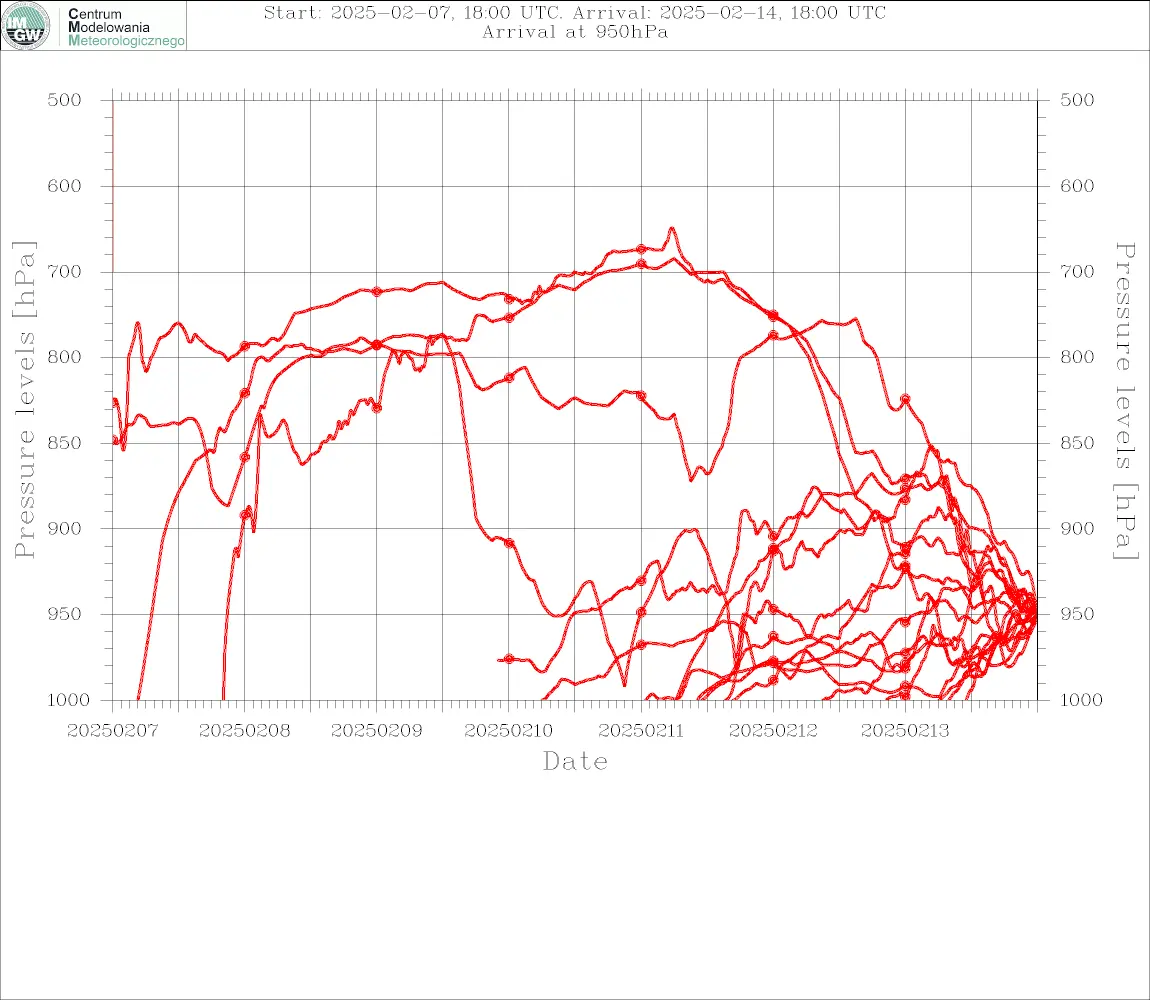Open the Centrum Modelowania Meteorologicznego banner link
Viewport: 1150px width, 1000px height.
pyautogui.click(x=94, y=26)
